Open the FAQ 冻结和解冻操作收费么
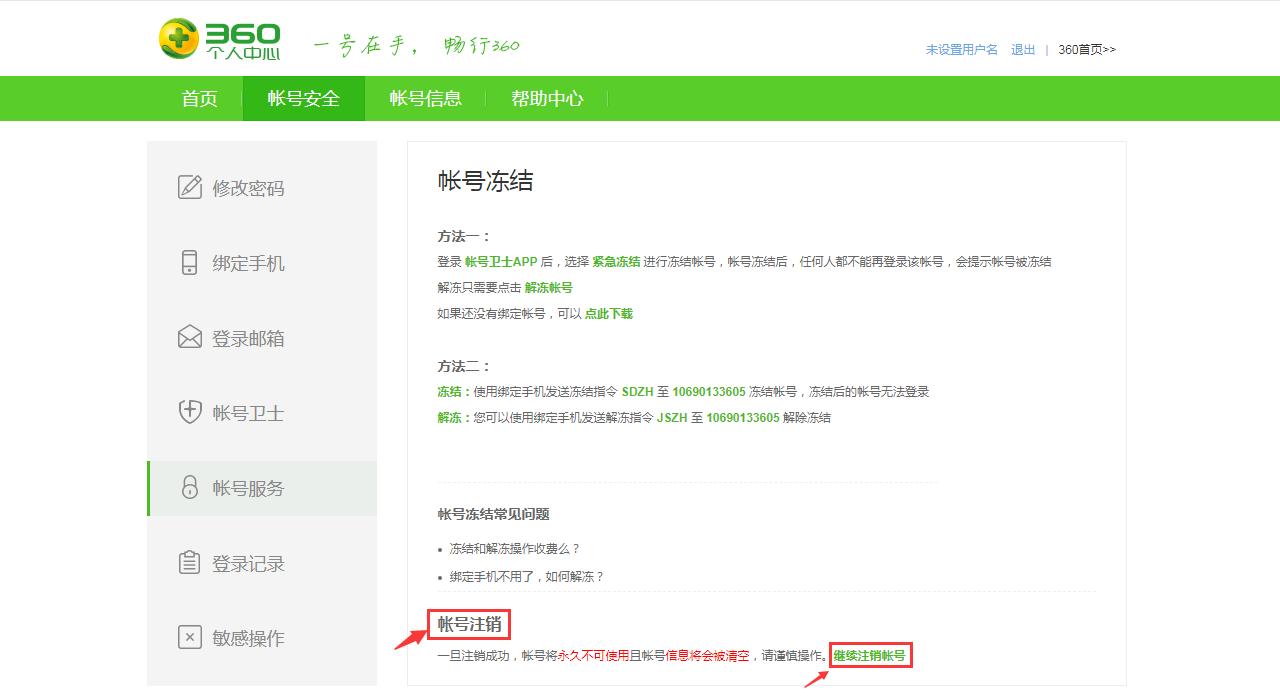This screenshot has height=700, width=1280. pos(513,551)
